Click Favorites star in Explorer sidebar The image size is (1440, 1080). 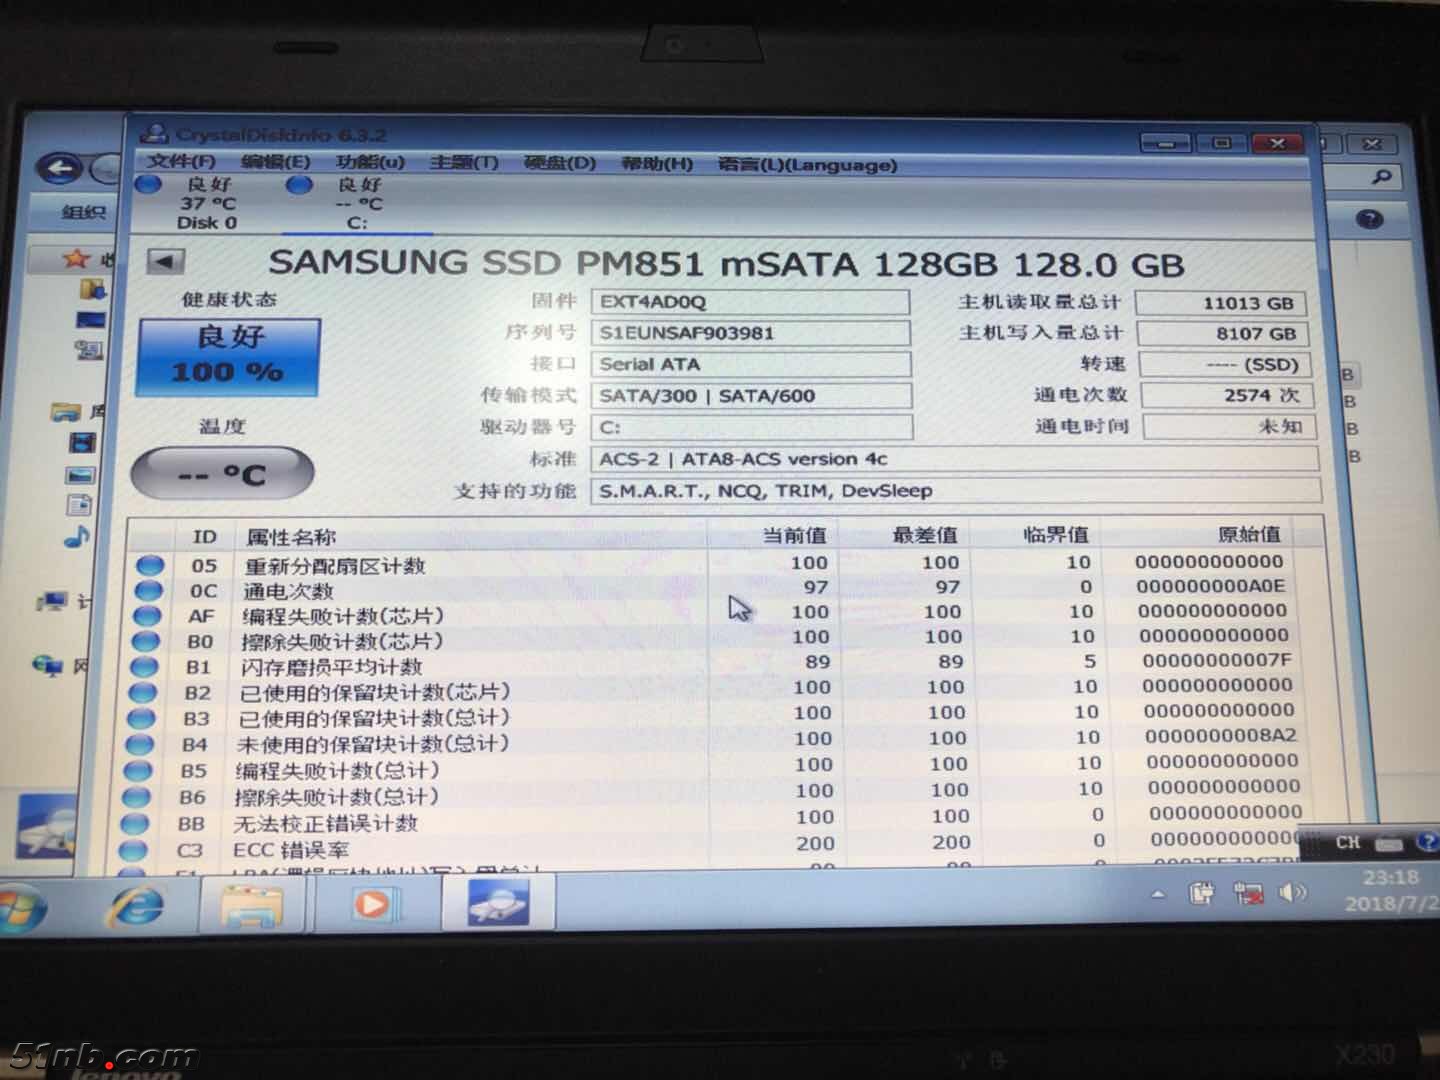(76, 259)
